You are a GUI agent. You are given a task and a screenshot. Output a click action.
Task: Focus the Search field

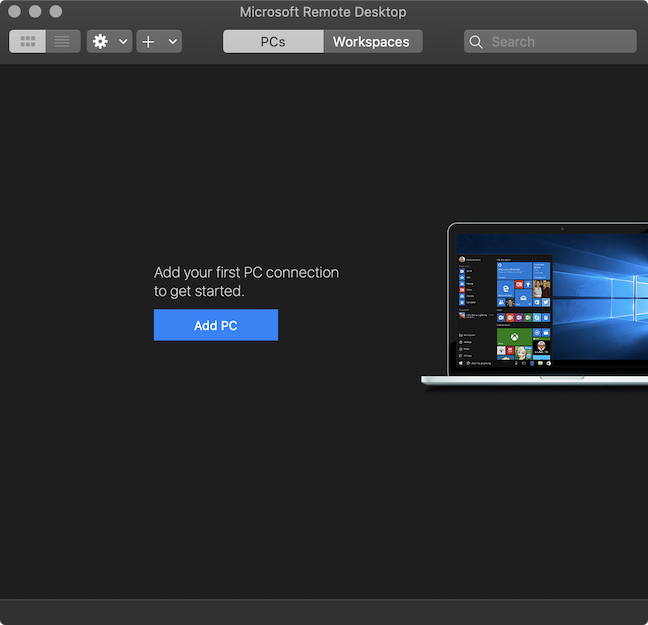pyautogui.click(x=550, y=41)
